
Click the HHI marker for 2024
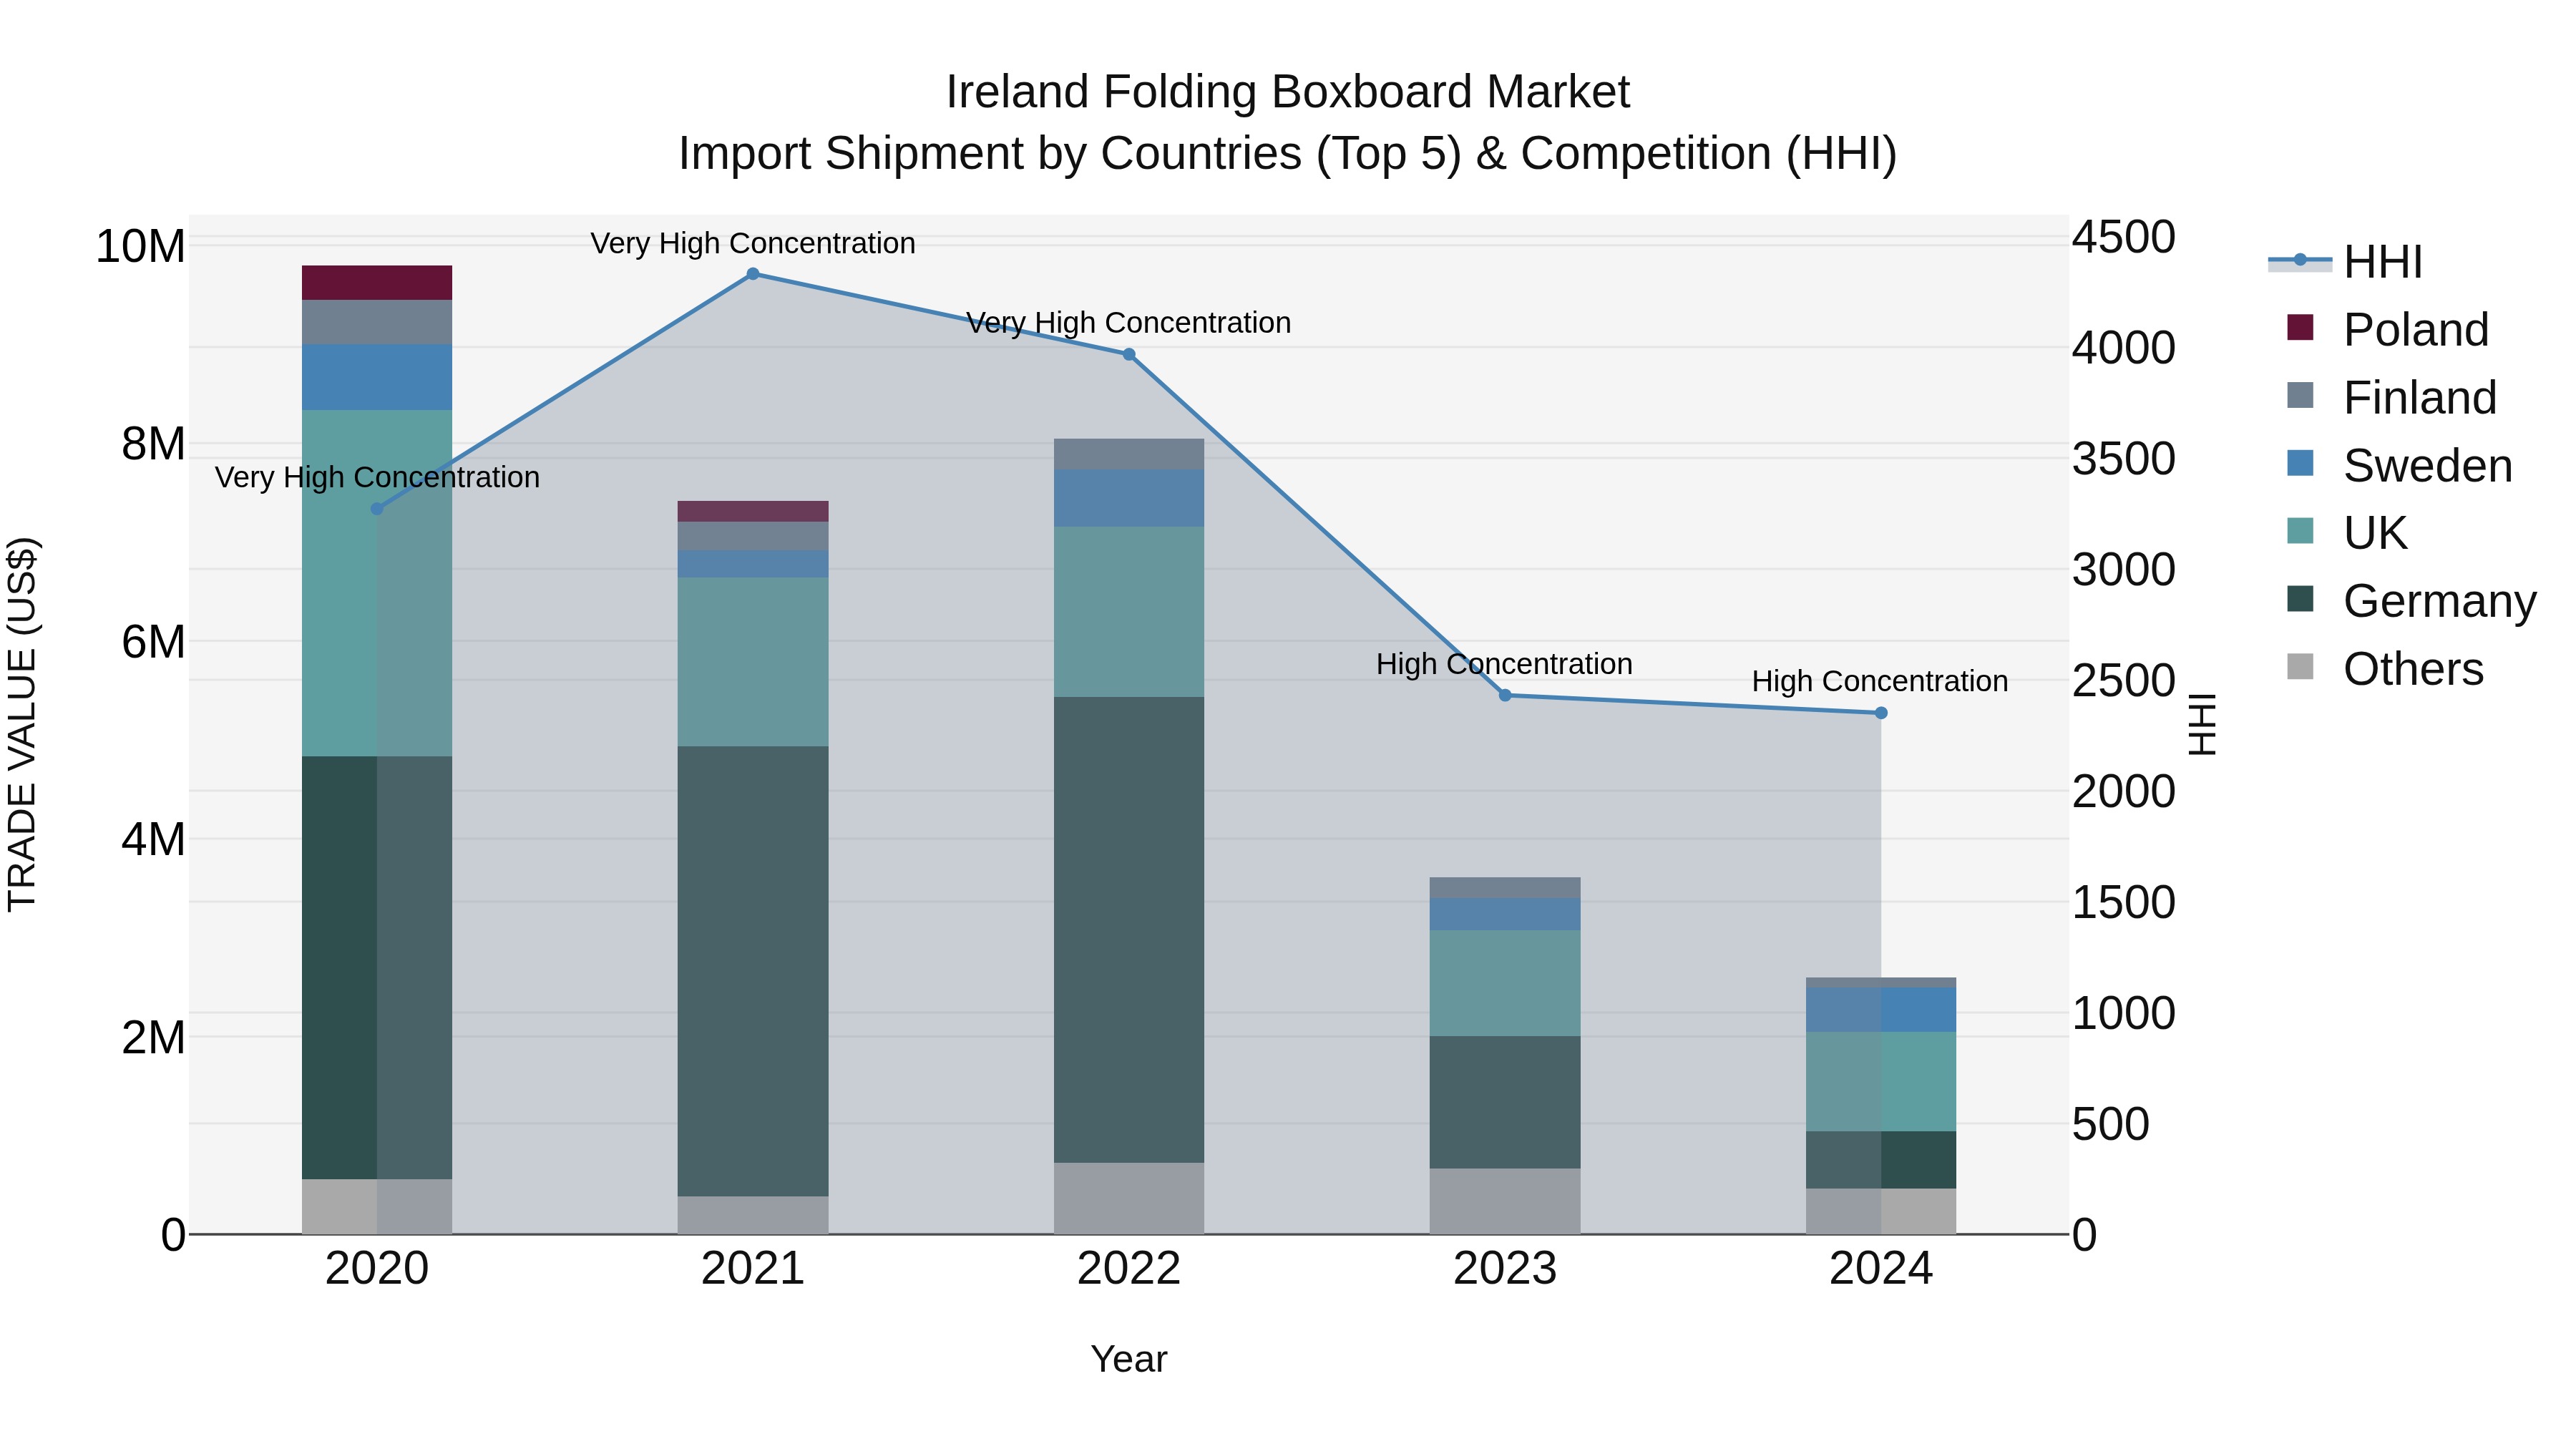1881,713
